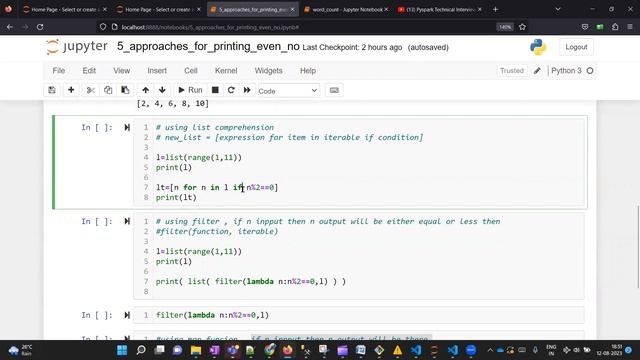640x360 pixels.
Task: Open the File menu
Action: [59, 71]
